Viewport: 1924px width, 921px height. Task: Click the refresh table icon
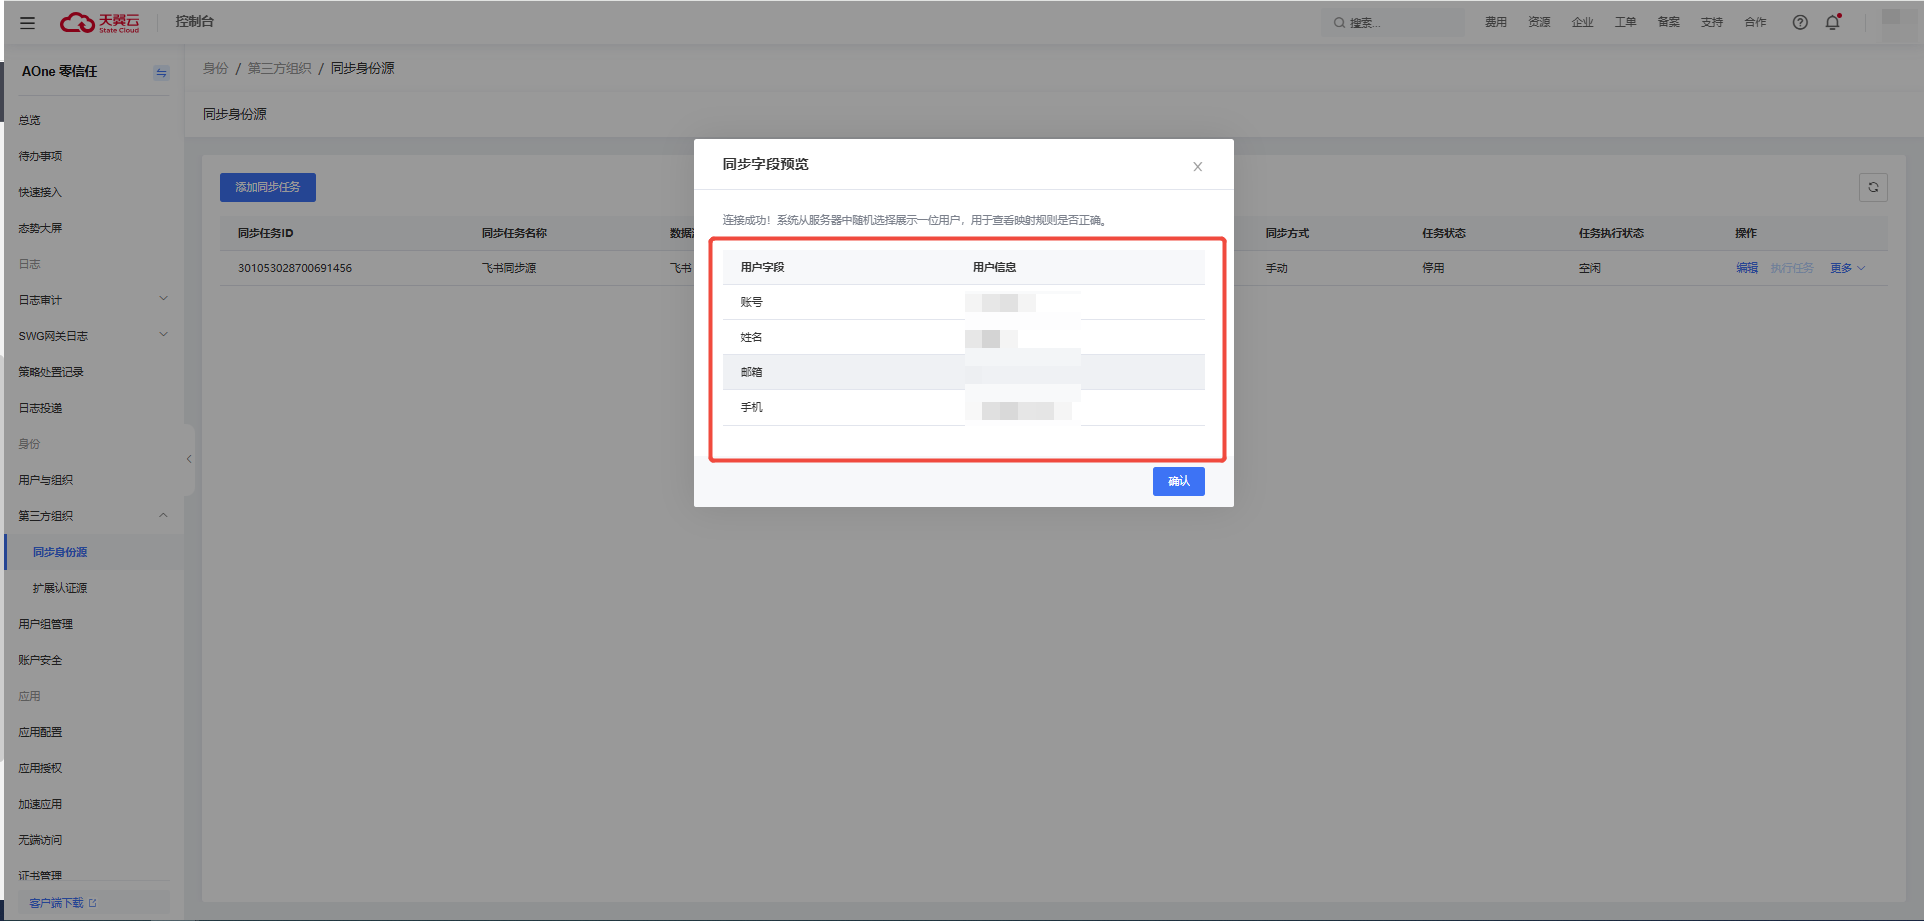click(1873, 187)
